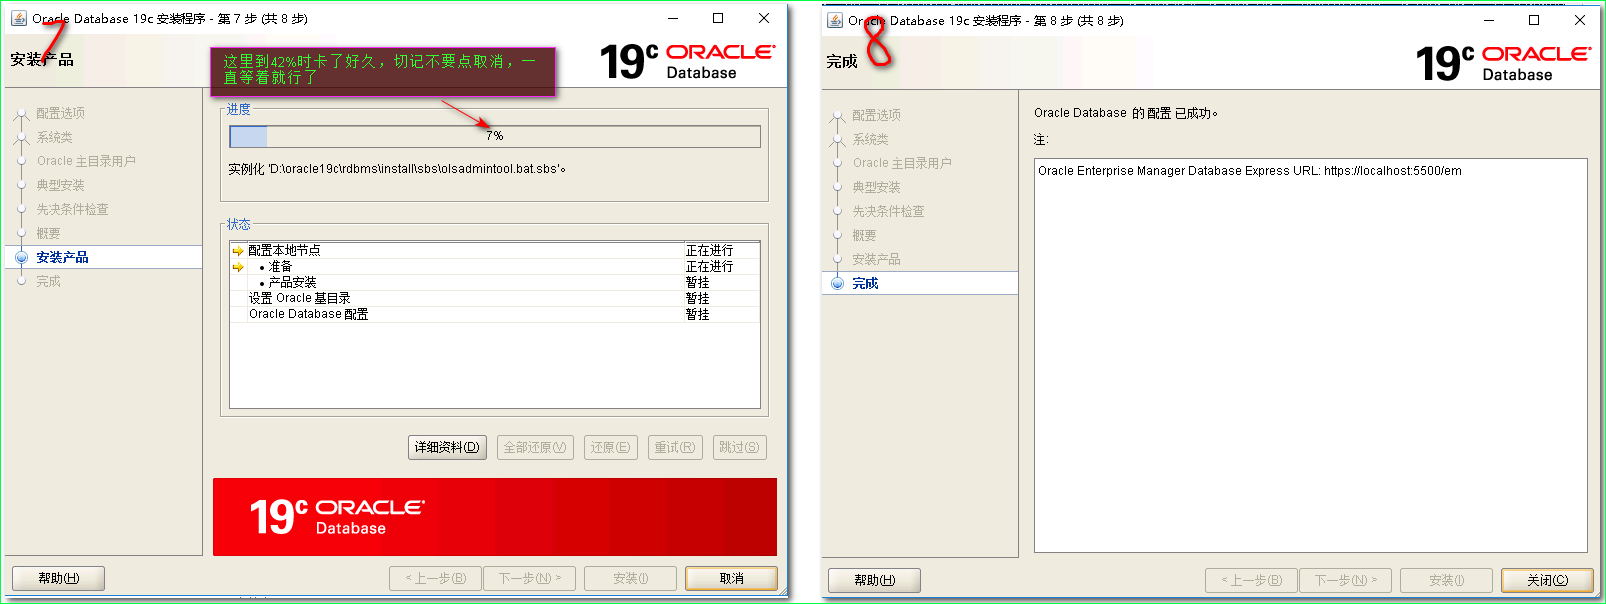Screen dimensions: 1606x604
Task: Select 系统类 step in the step 7 sidebar
Action: tap(55, 137)
